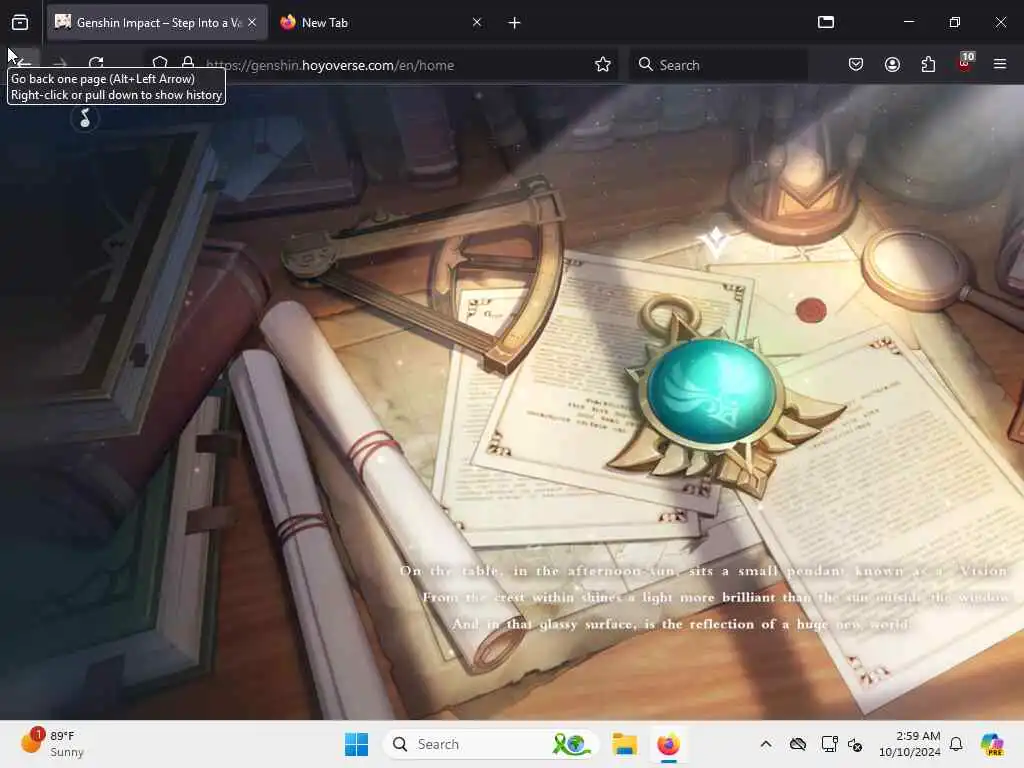Open Firefox account menu

pyautogui.click(x=892, y=64)
